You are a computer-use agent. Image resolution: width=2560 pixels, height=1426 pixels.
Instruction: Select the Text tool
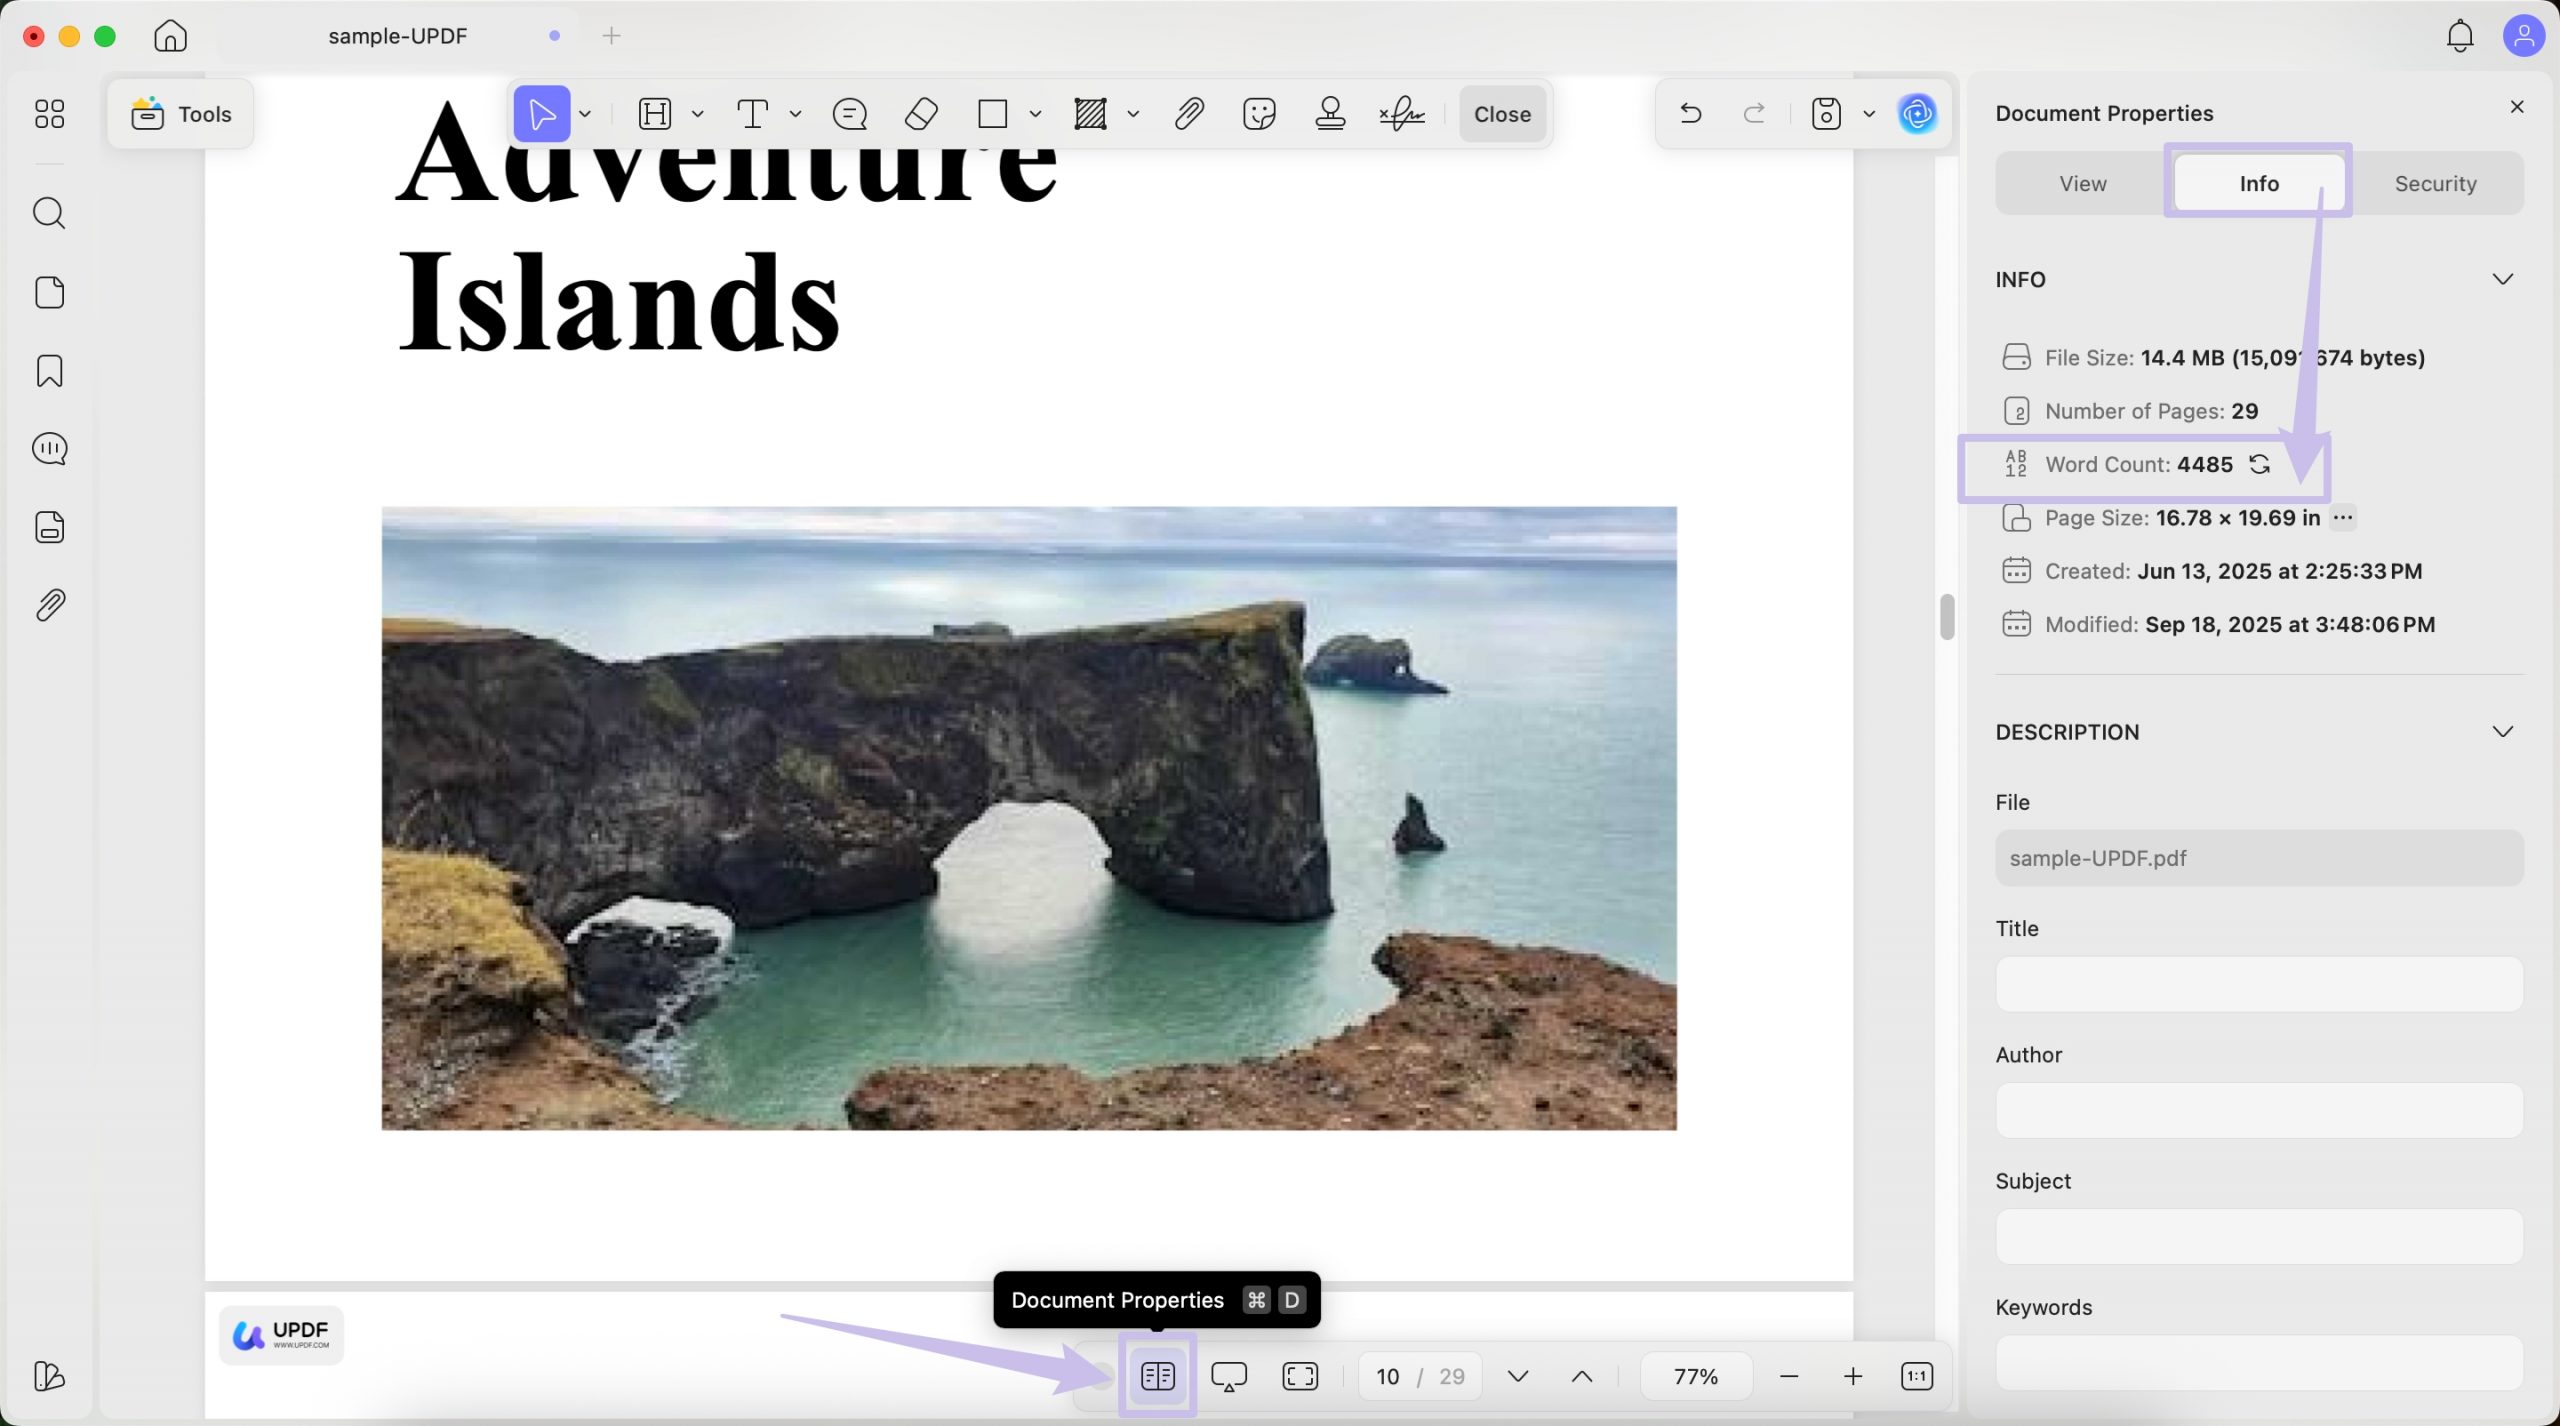point(752,113)
